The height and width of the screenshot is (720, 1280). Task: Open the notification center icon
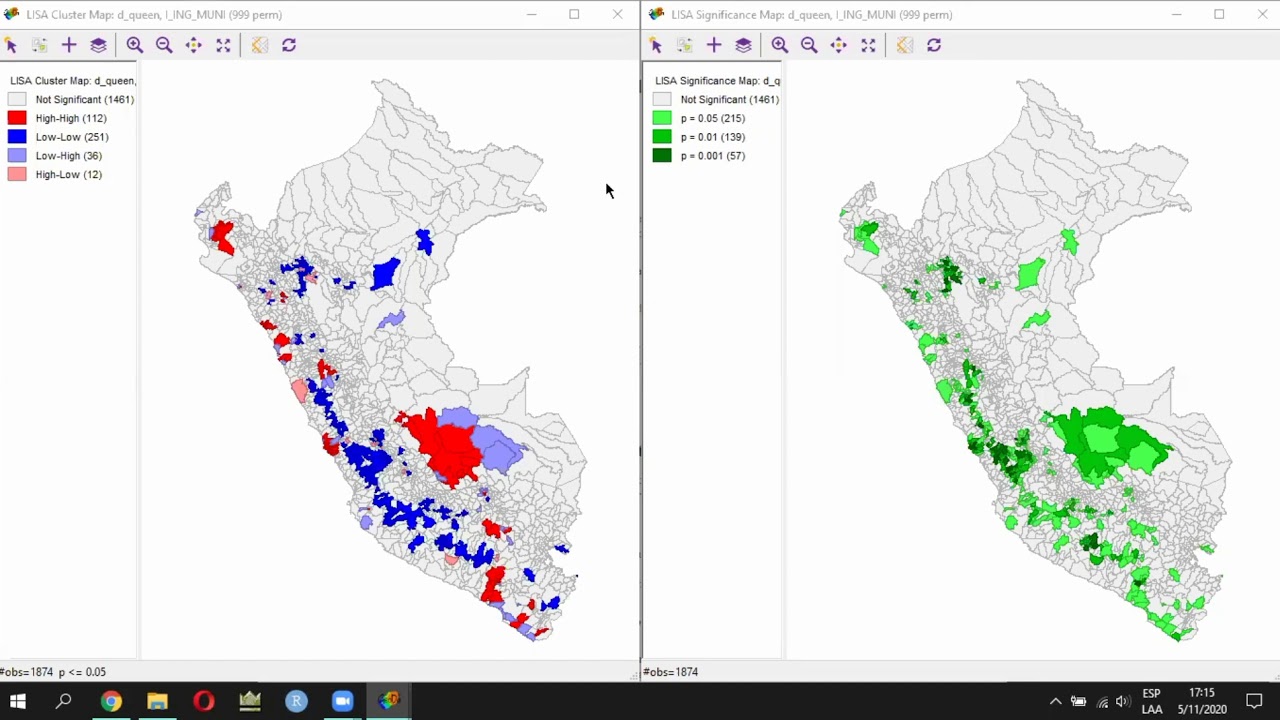click(1254, 702)
